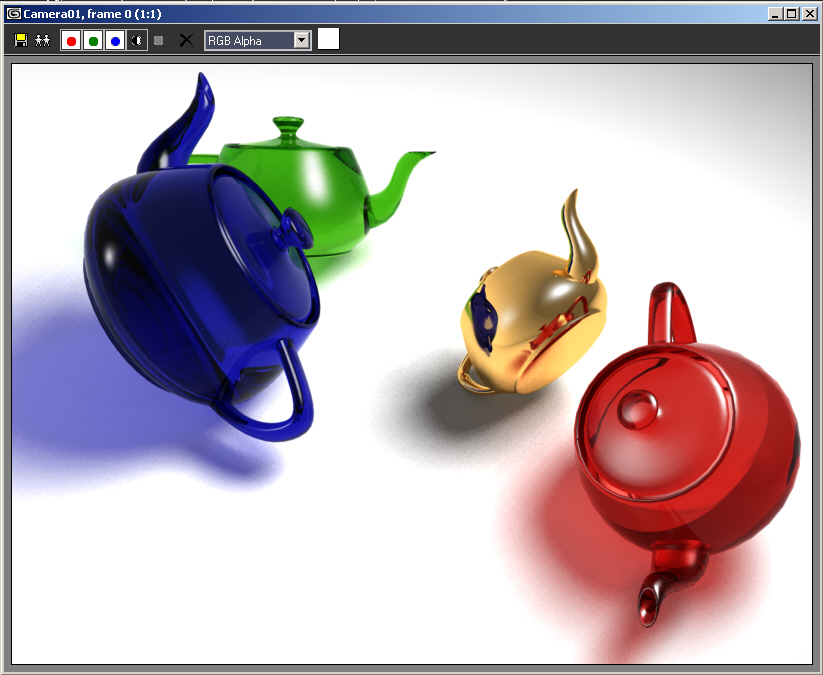The width and height of the screenshot is (823, 675).
Task: Maximize the Camera01 render window
Action: coord(792,14)
